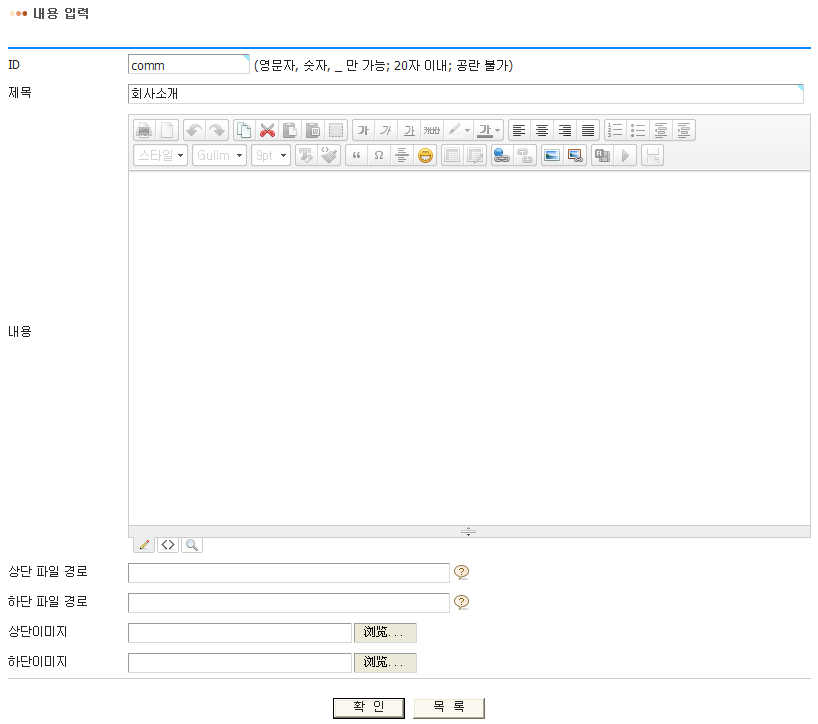The width and height of the screenshot is (818, 724).
Task: Toggle bold formatting button
Action: click(363, 130)
